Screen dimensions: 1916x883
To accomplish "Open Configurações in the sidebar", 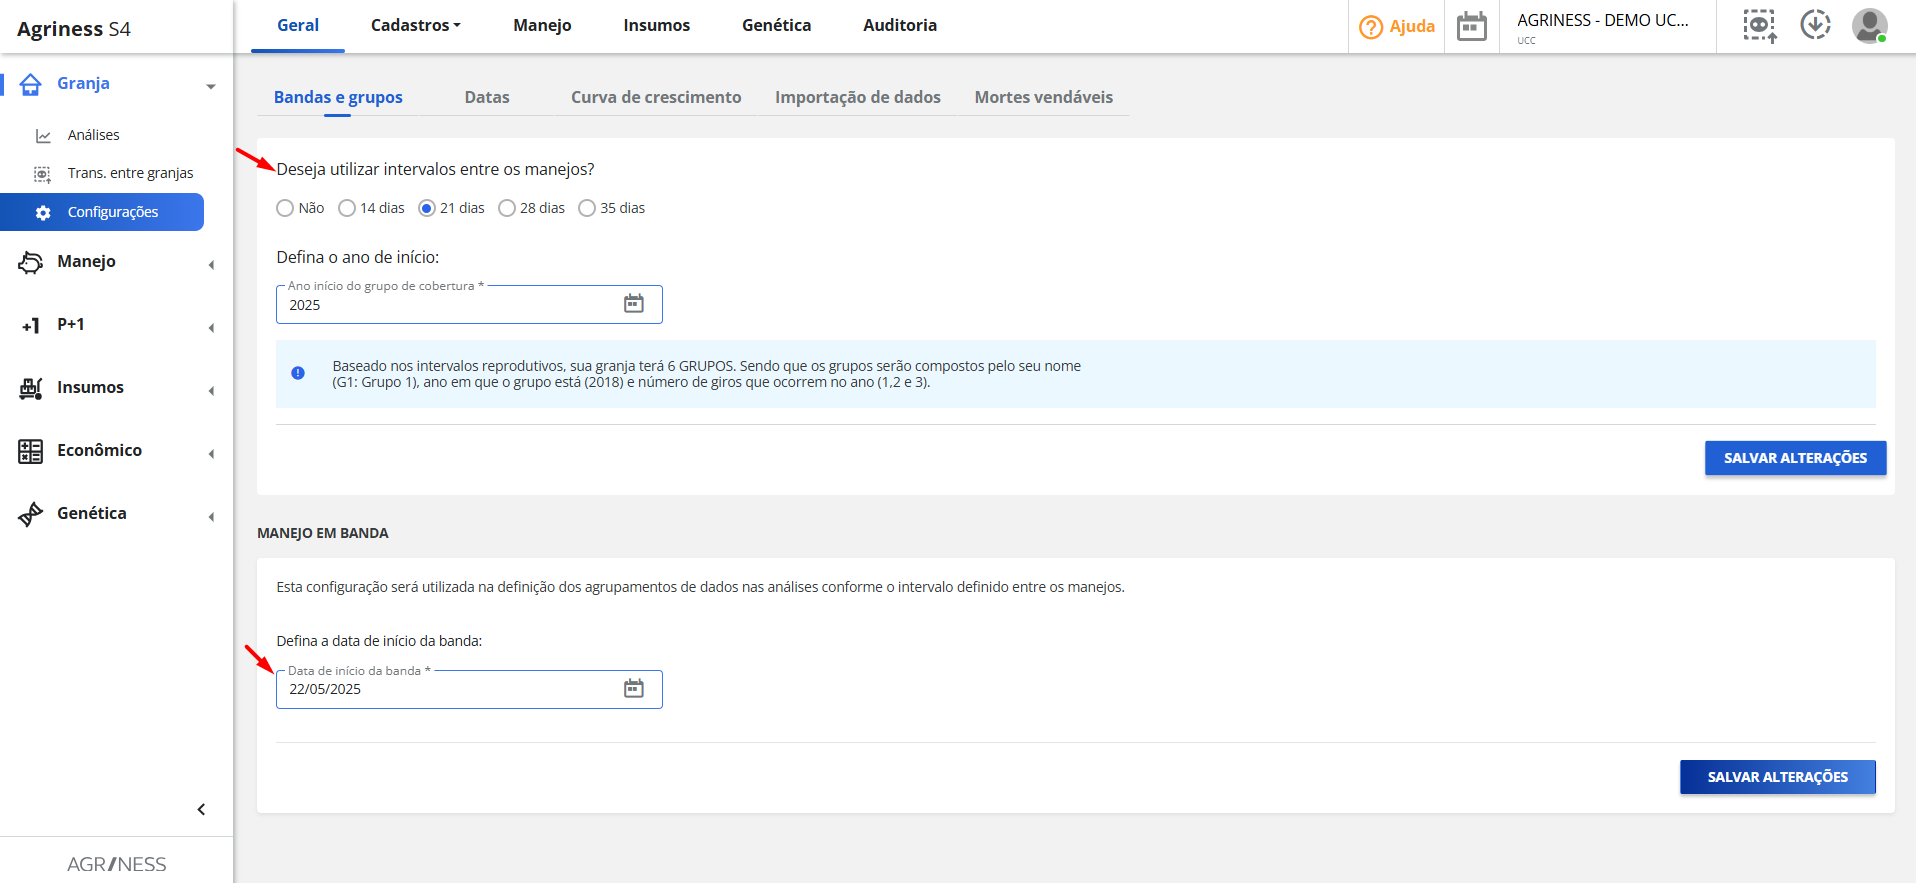I will click(102, 212).
